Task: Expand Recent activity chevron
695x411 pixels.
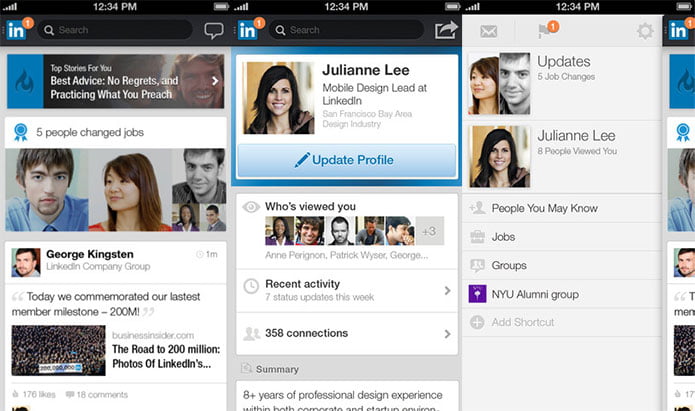Action: coord(447,290)
